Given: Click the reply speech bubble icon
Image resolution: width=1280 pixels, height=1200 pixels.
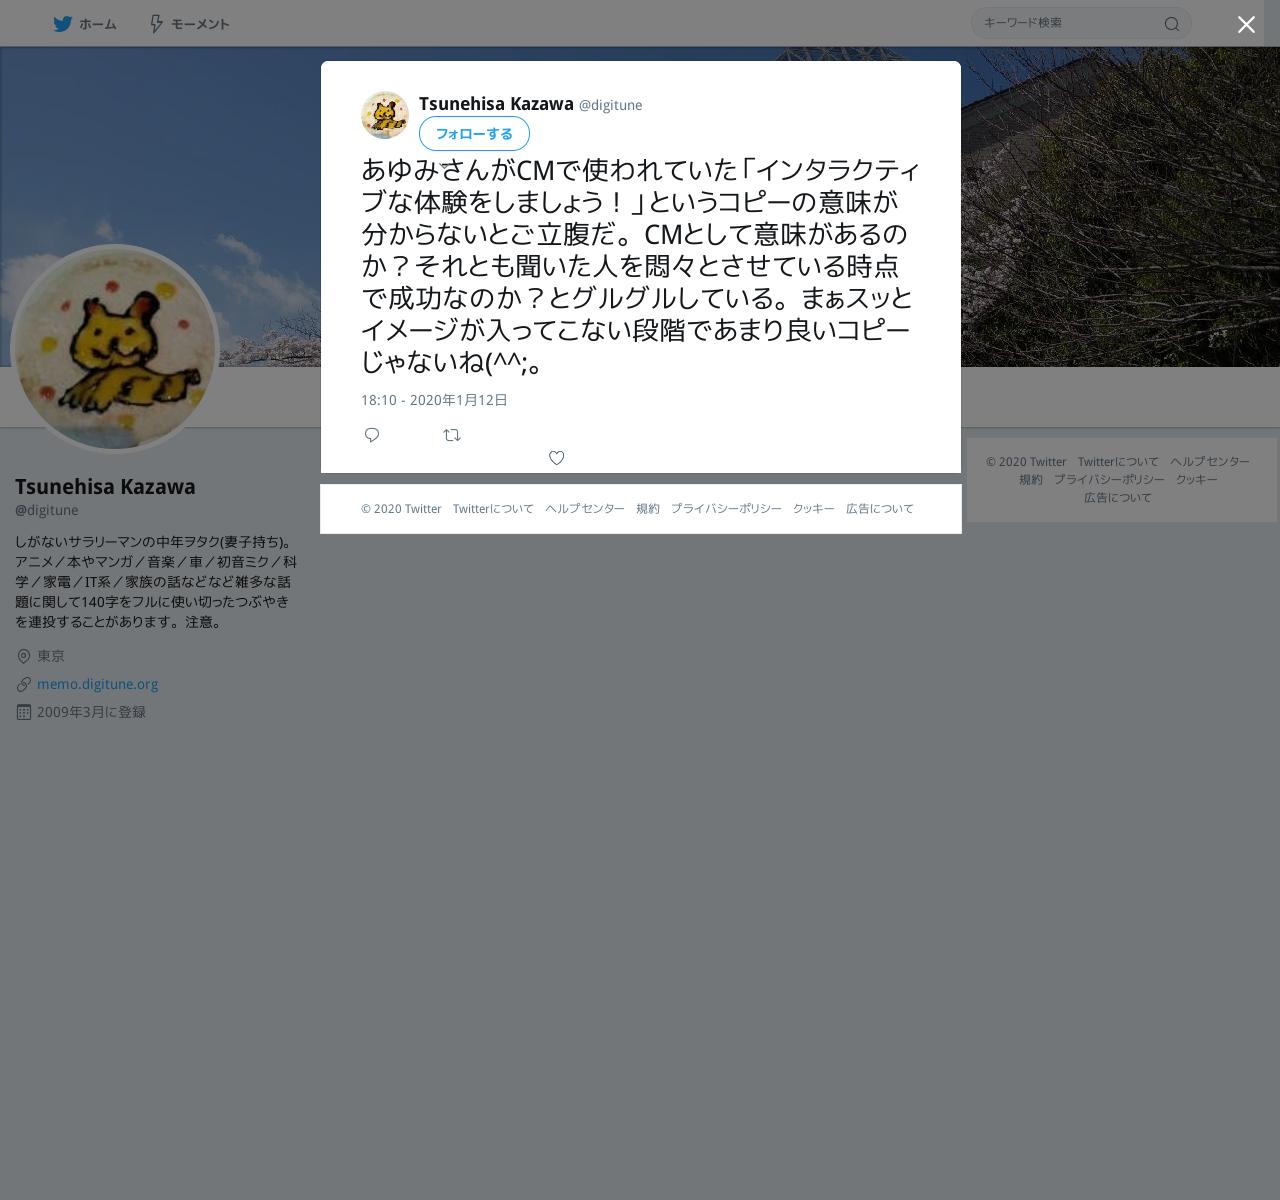Looking at the screenshot, I should [x=372, y=435].
